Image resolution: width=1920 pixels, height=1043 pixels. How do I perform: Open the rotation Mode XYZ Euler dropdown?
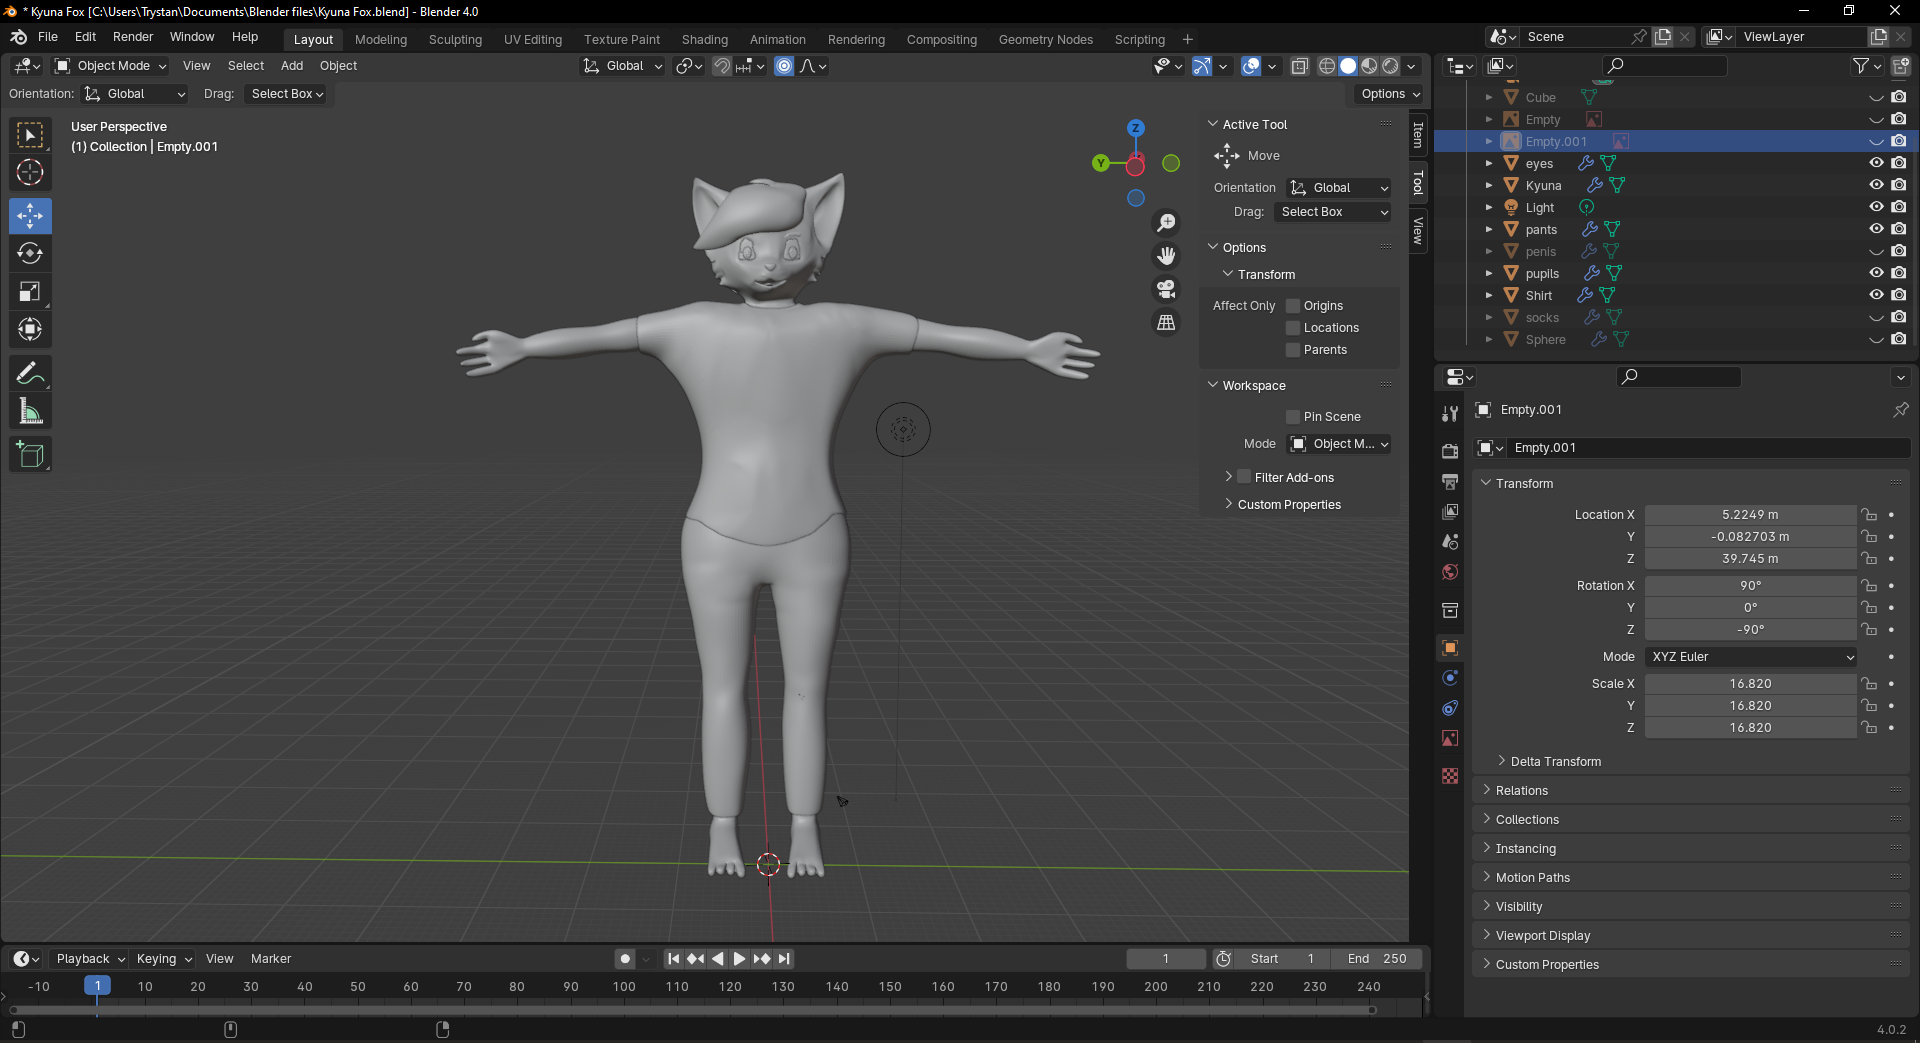[x=1750, y=657]
